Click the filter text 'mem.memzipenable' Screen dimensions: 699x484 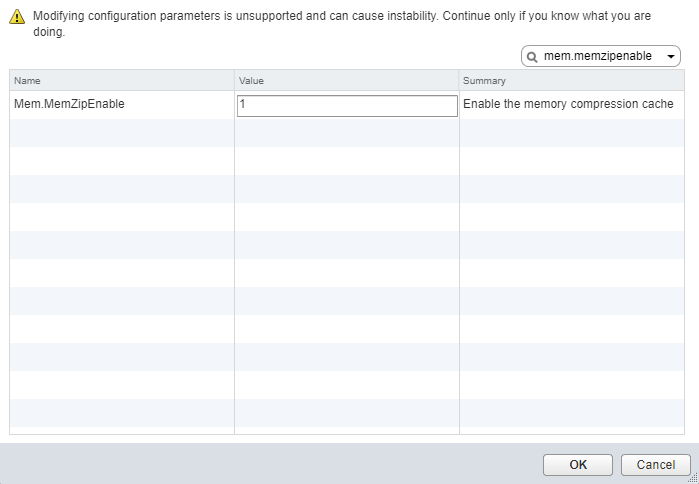tap(598, 57)
